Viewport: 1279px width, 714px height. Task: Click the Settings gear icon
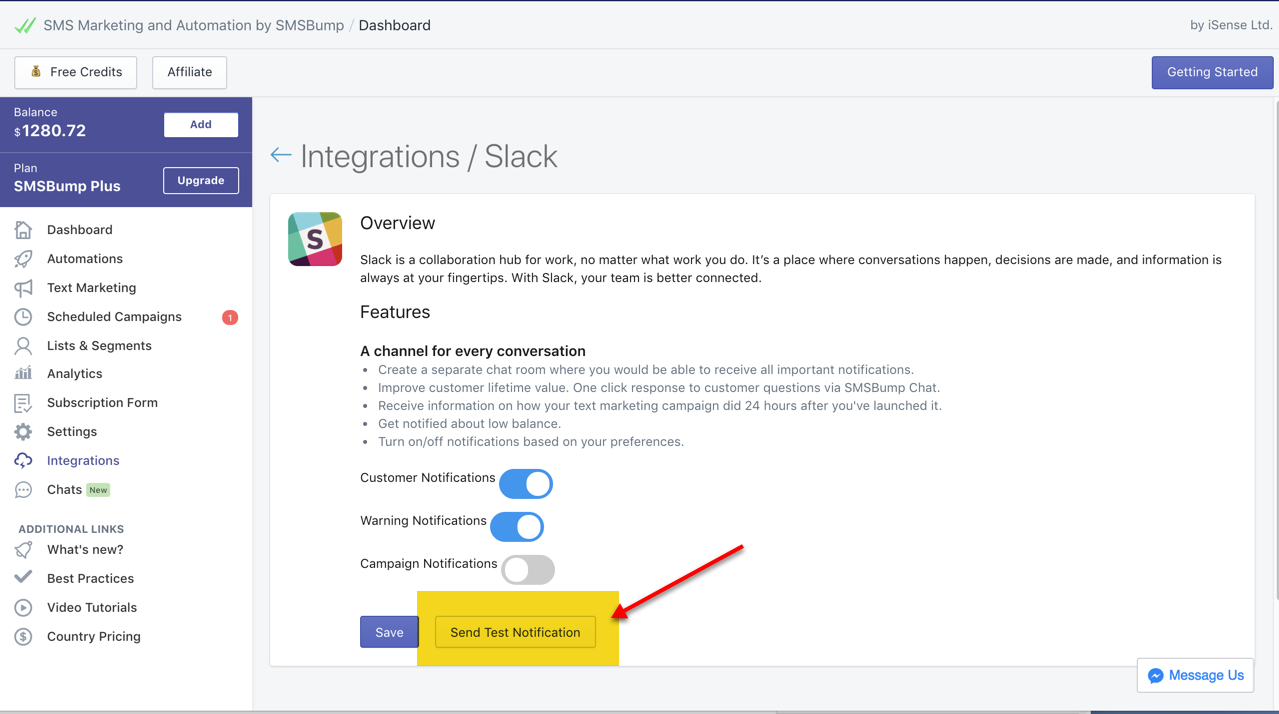[23, 432]
